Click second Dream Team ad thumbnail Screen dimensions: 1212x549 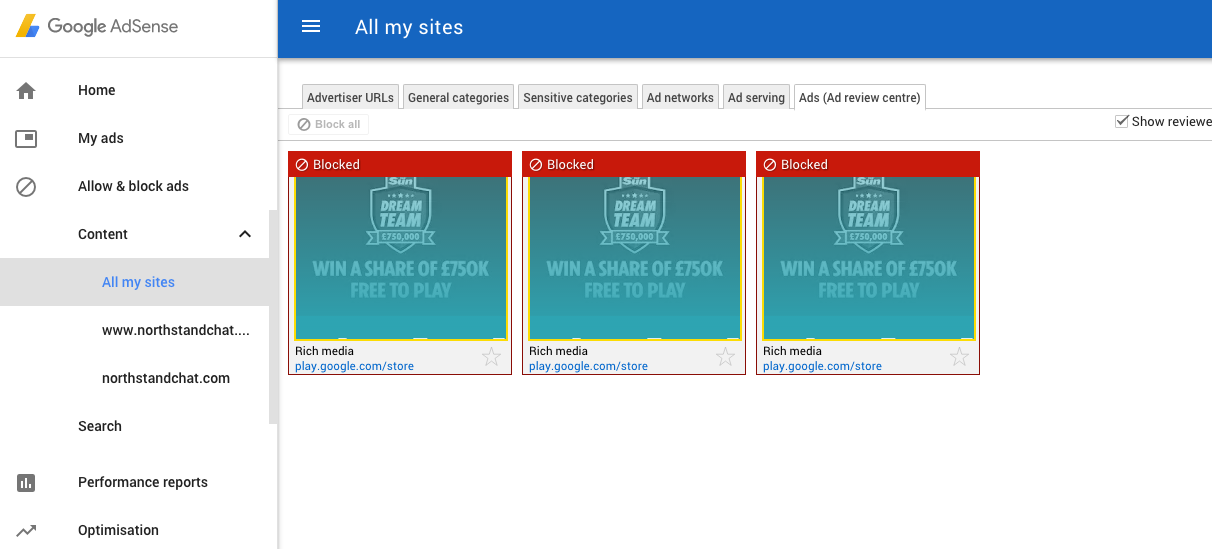pos(635,258)
